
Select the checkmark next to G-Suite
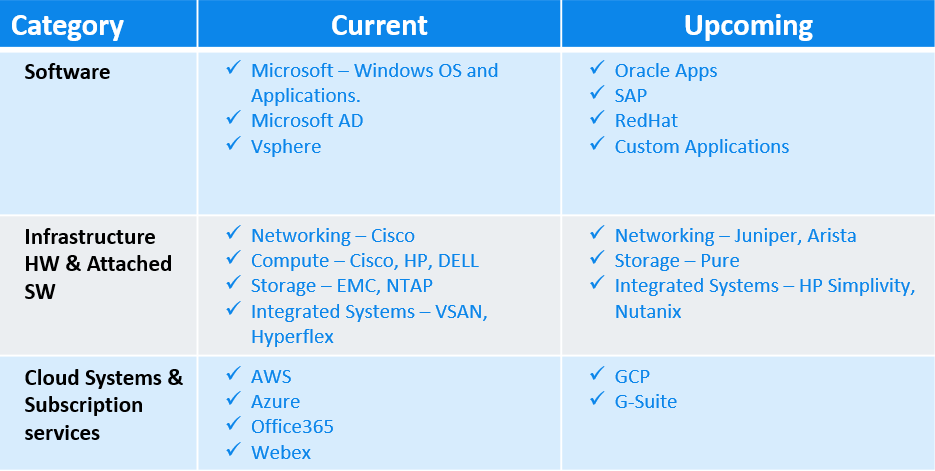pos(597,399)
